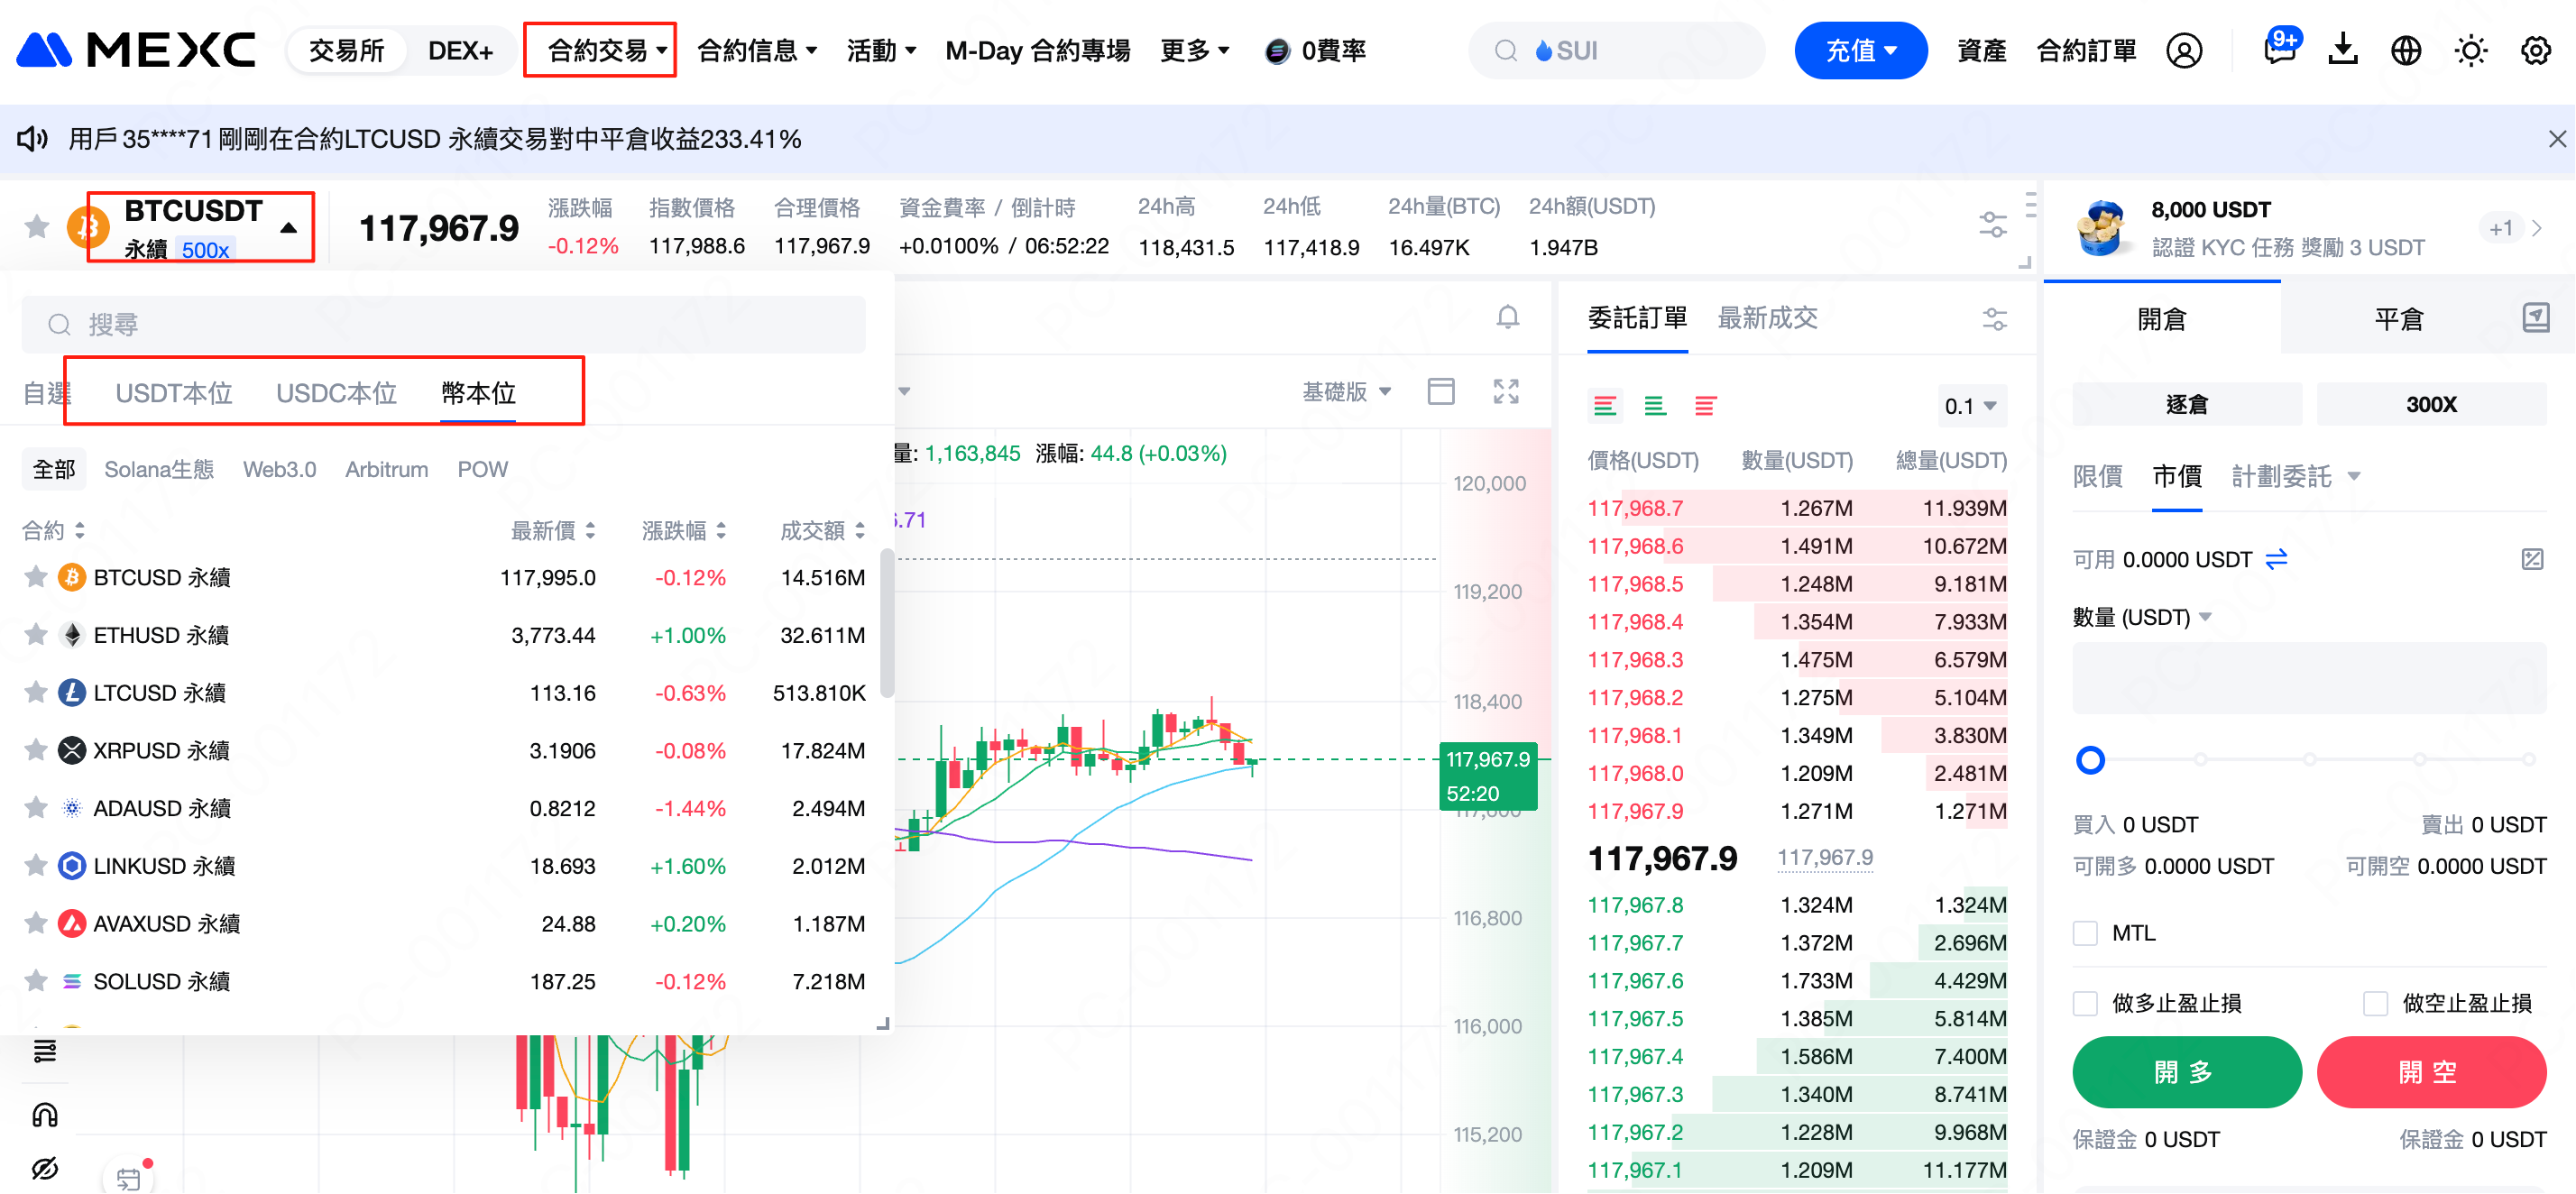Star the SOLUSD perpetual contract
Image resolution: width=2576 pixels, height=1194 pixels.
click(36, 981)
